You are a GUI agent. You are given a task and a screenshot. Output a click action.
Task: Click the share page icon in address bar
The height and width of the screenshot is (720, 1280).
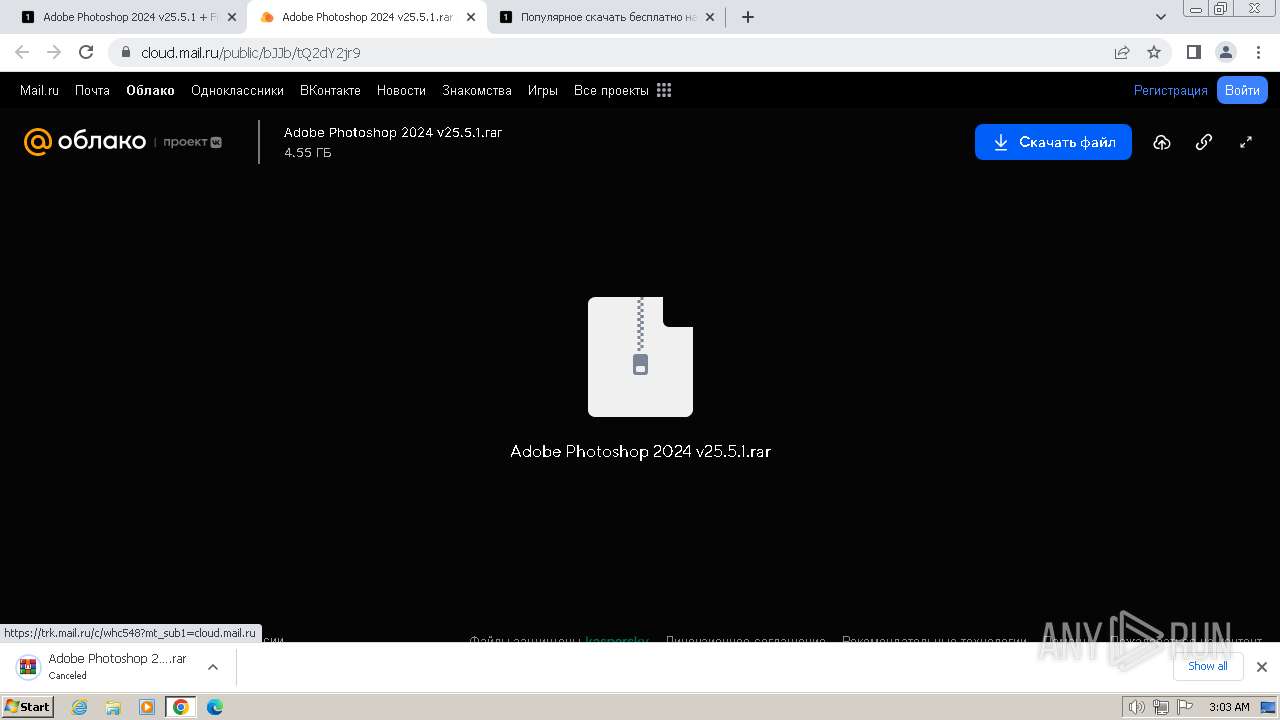[1122, 52]
